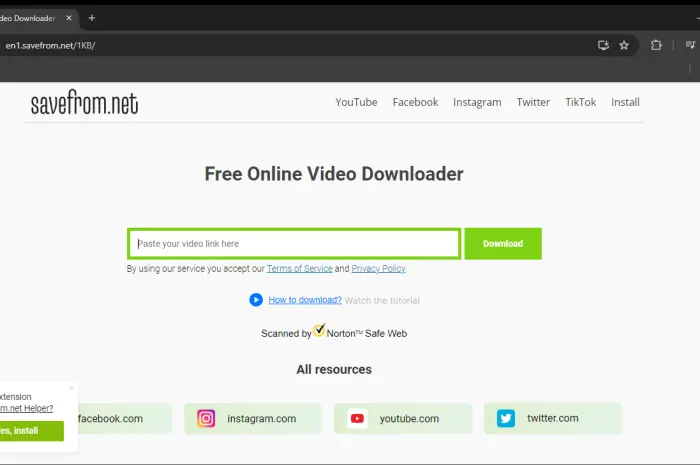Open a new browser tab
The height and width of the screenshot is (465, 700).
click(92, 18)
